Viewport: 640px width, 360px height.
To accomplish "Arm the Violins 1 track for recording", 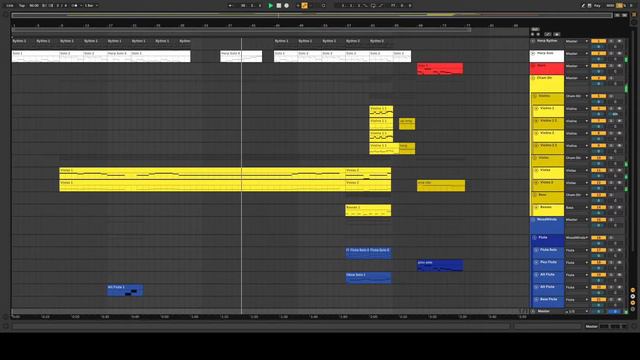I will 619,109.
